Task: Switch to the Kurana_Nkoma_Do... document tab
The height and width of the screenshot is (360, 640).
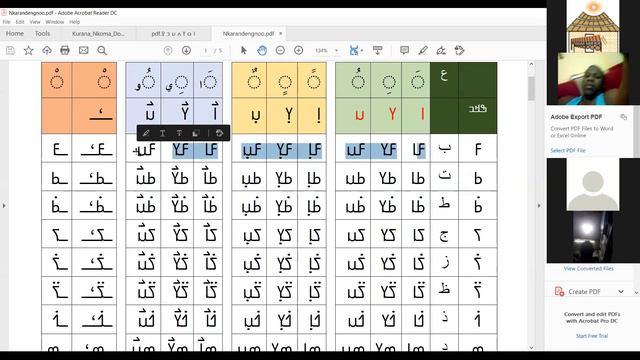Action: tap(98, 34)
